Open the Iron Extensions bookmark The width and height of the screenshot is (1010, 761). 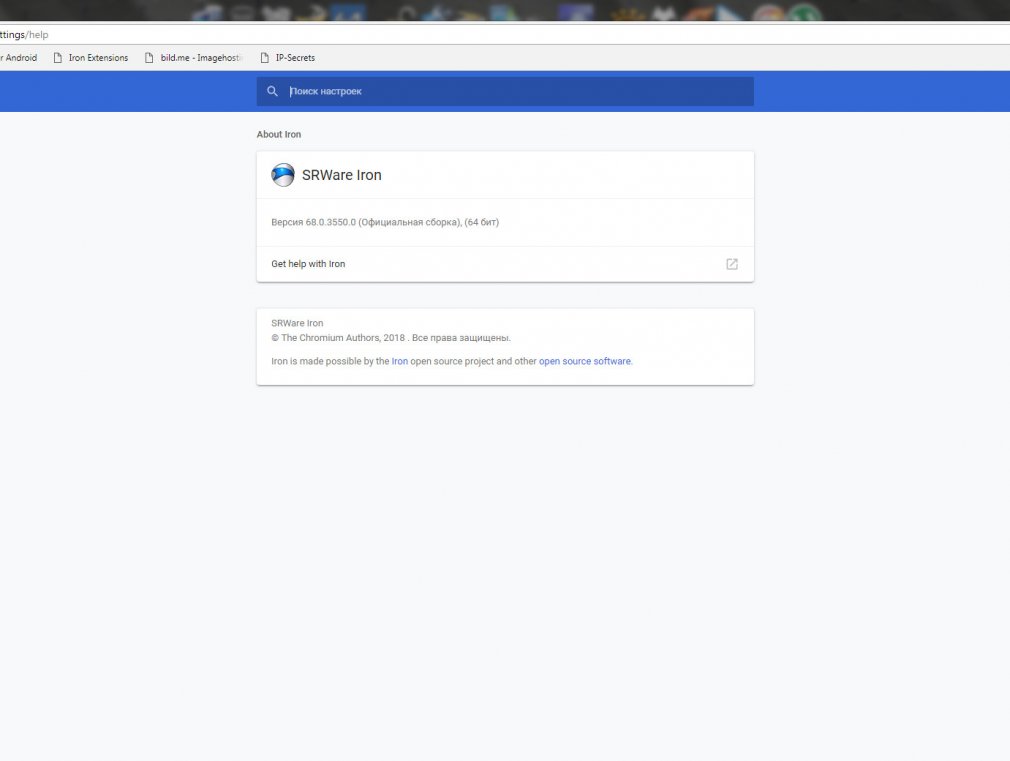click(x=91, y=58)
